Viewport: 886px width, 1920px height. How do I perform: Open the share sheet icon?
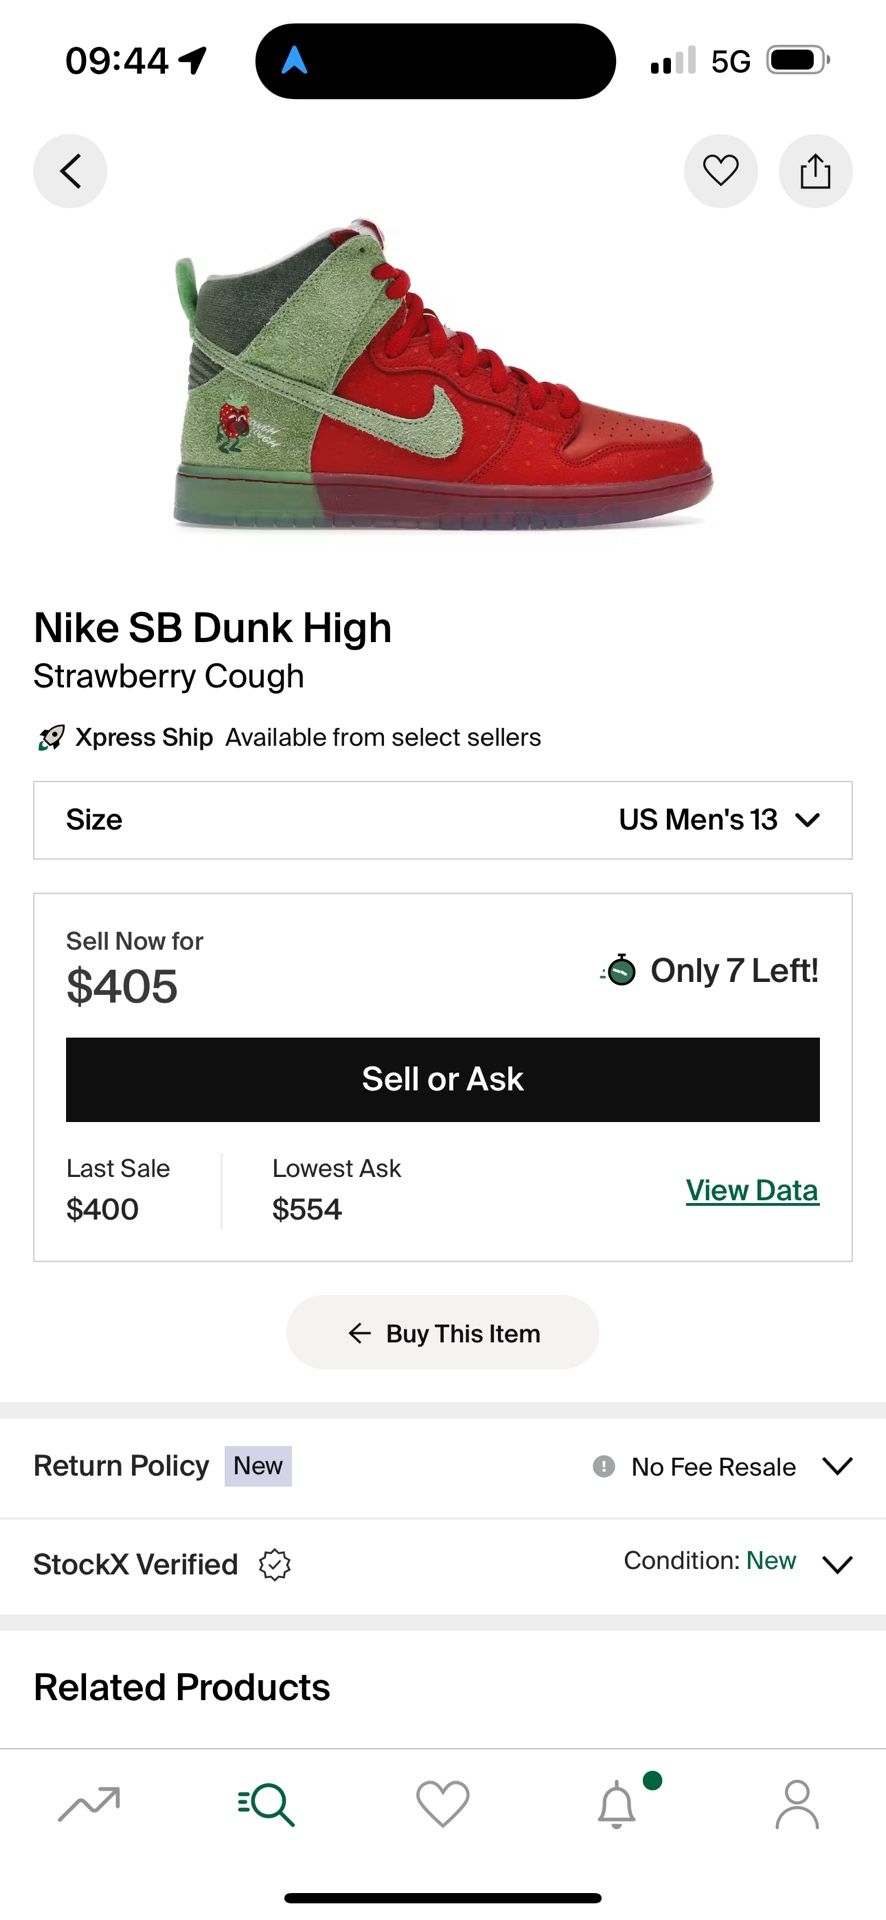(x=815, y=171)
